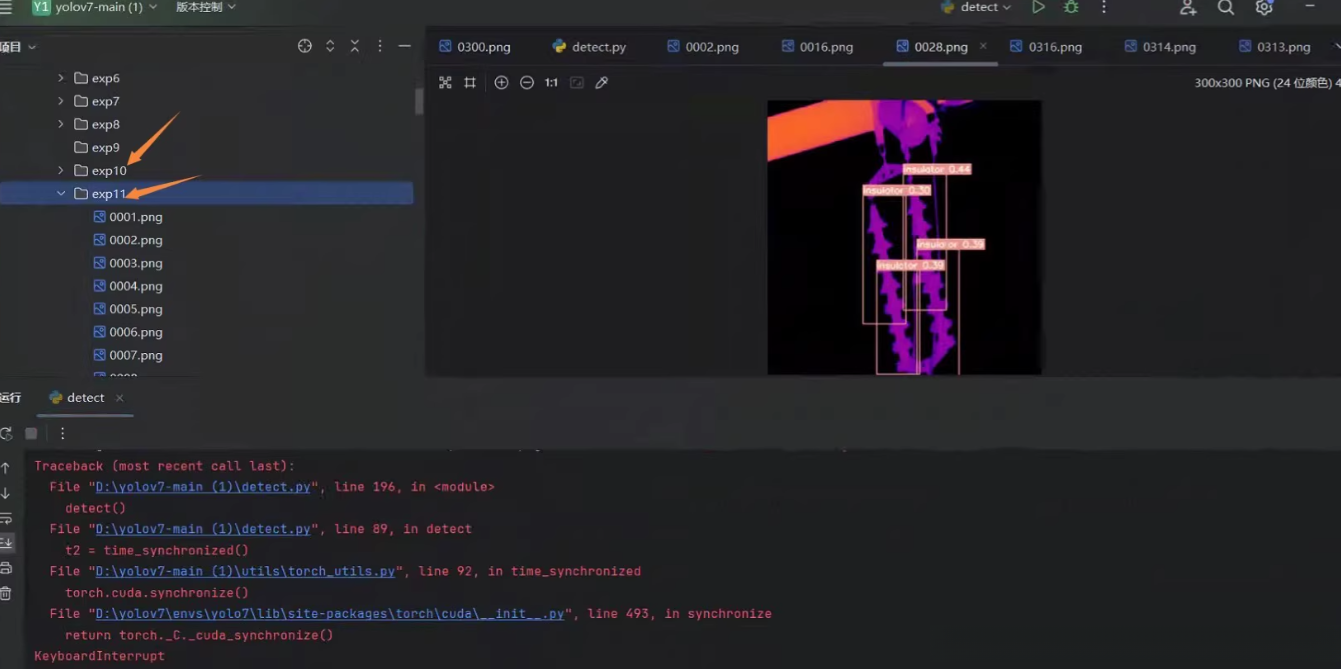Screen dimensions: 1341x669
Task: Open IDE settings gear
Action: tap(1264, 7)
